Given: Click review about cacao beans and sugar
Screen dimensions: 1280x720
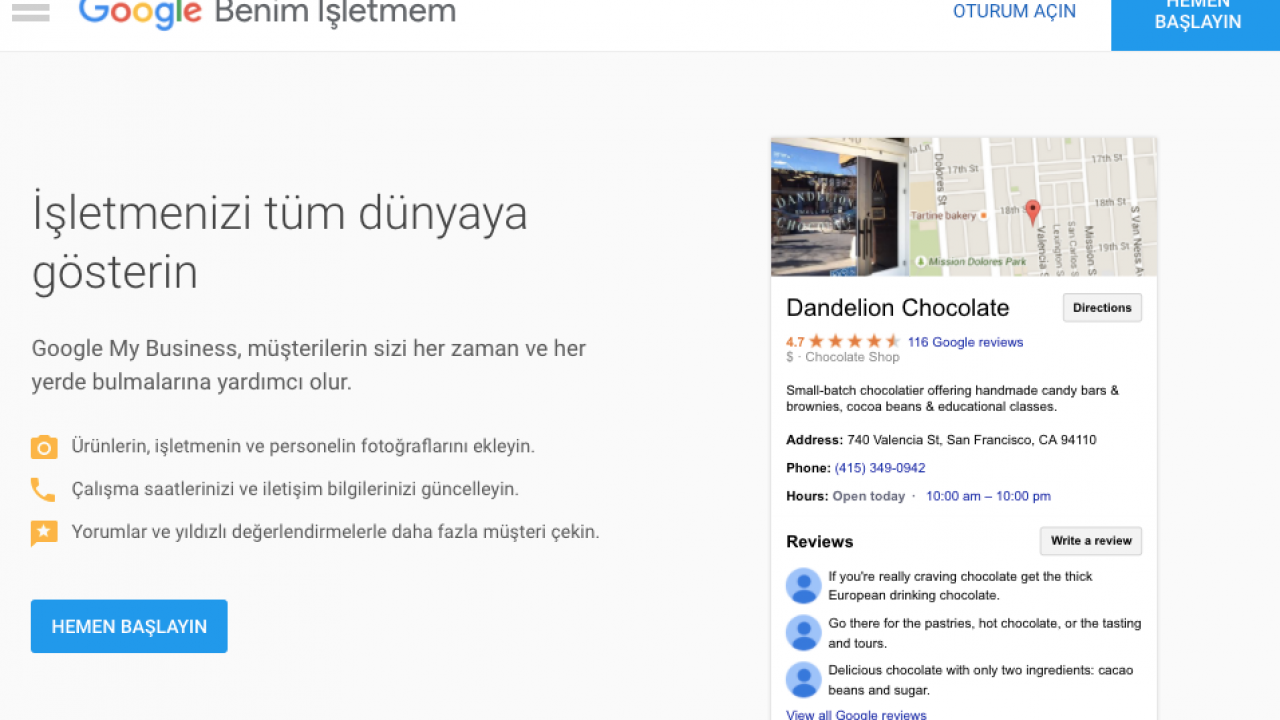Looking at the screenshot, I should 980,680.
